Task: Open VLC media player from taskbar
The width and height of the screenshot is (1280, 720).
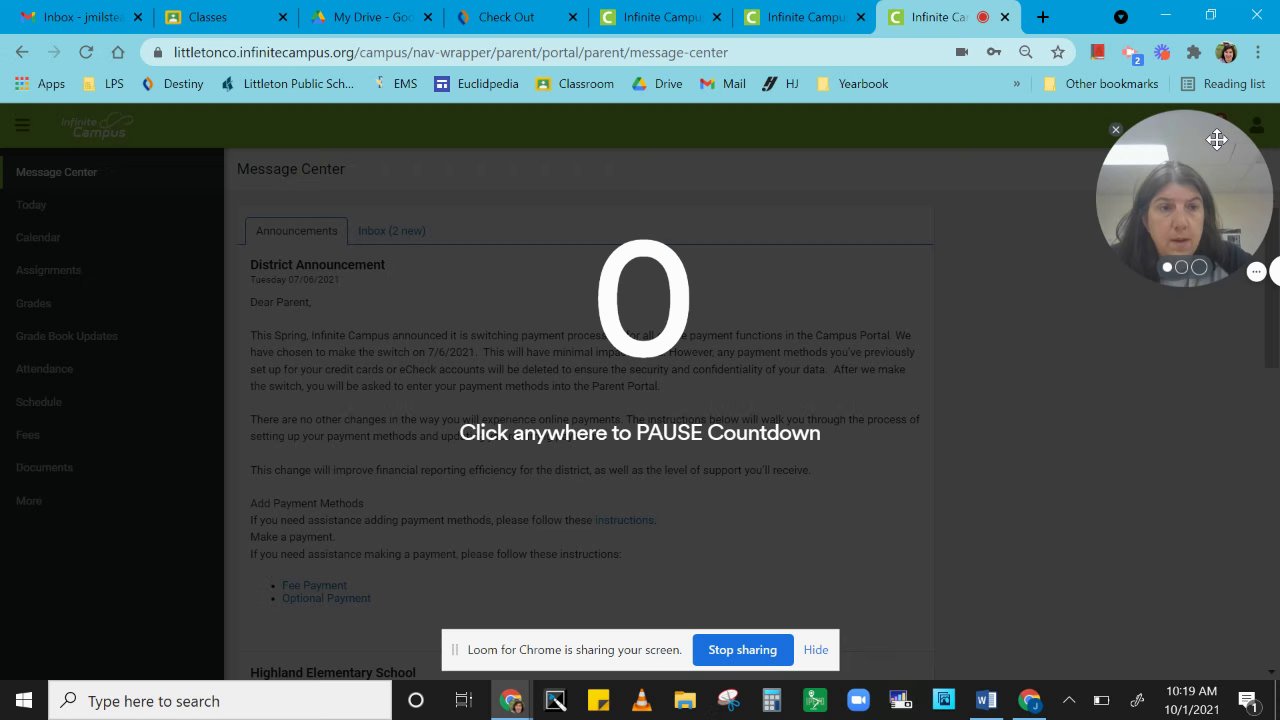Action: 642,701
